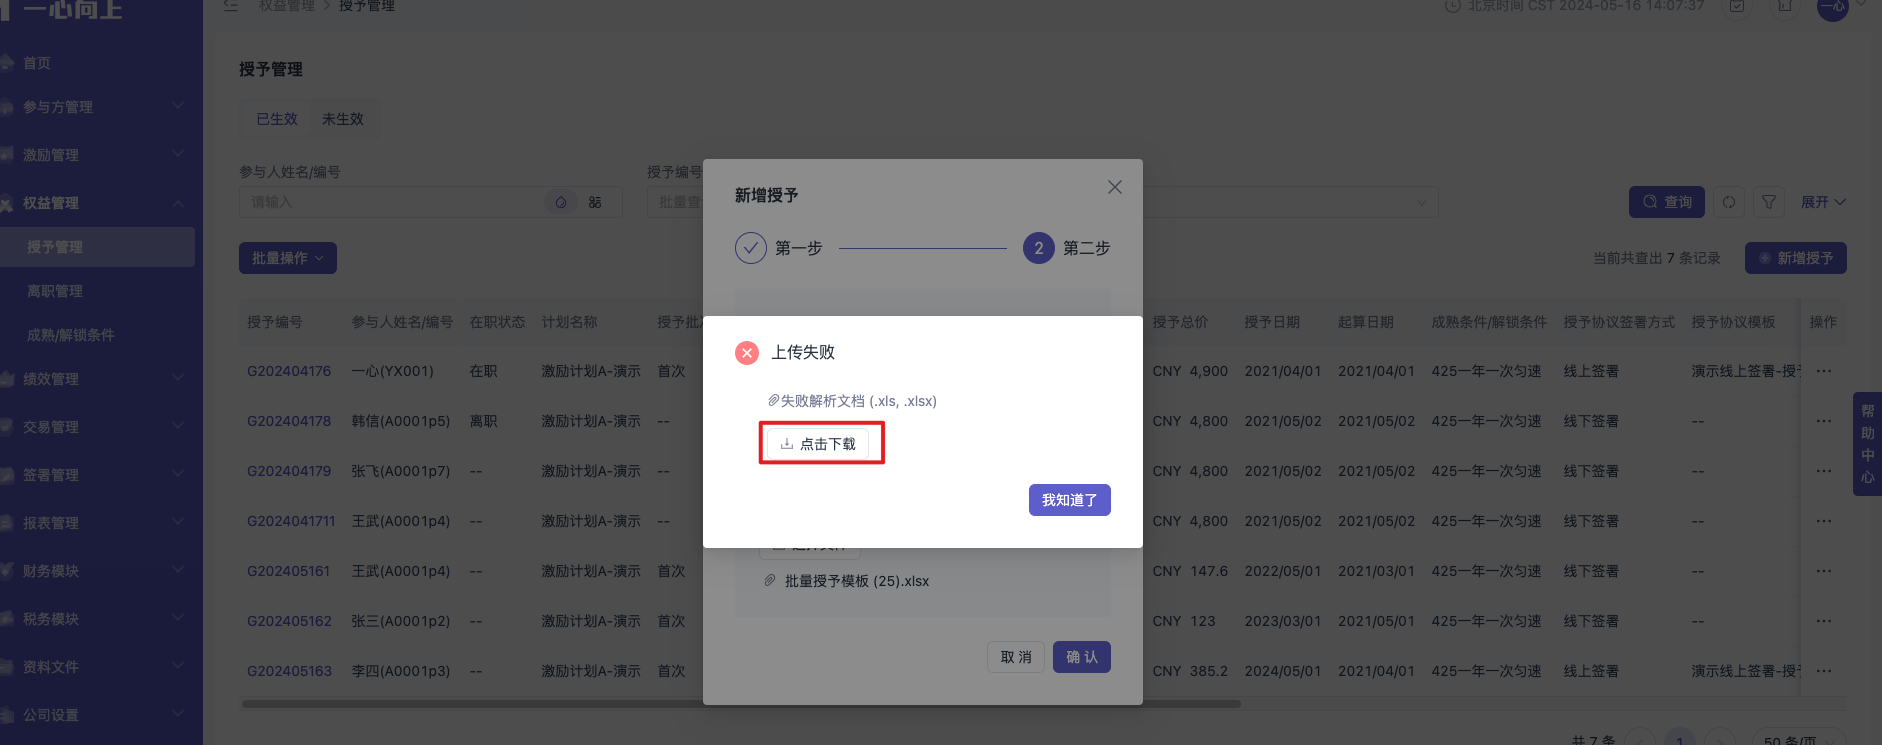Click the red upload failed error icon
1882x745 pixels.
[x=747, y=353]
